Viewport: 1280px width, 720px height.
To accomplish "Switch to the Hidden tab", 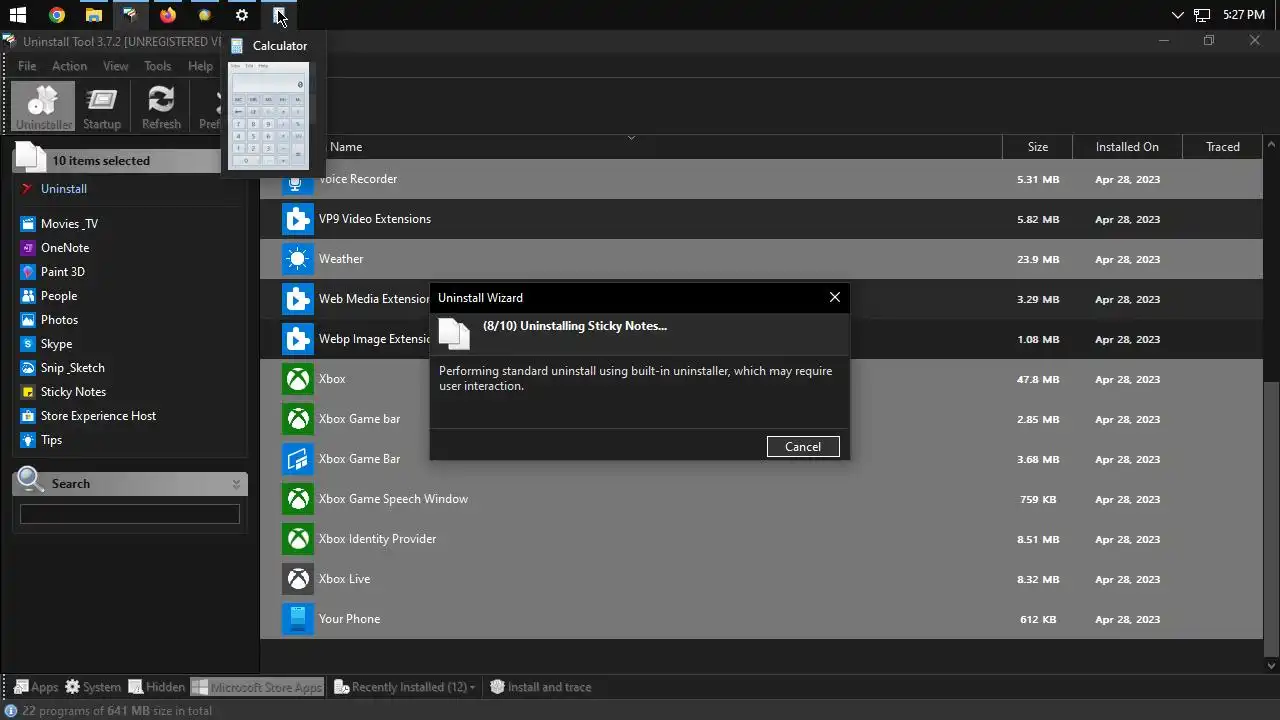I will tap(157, 687).
